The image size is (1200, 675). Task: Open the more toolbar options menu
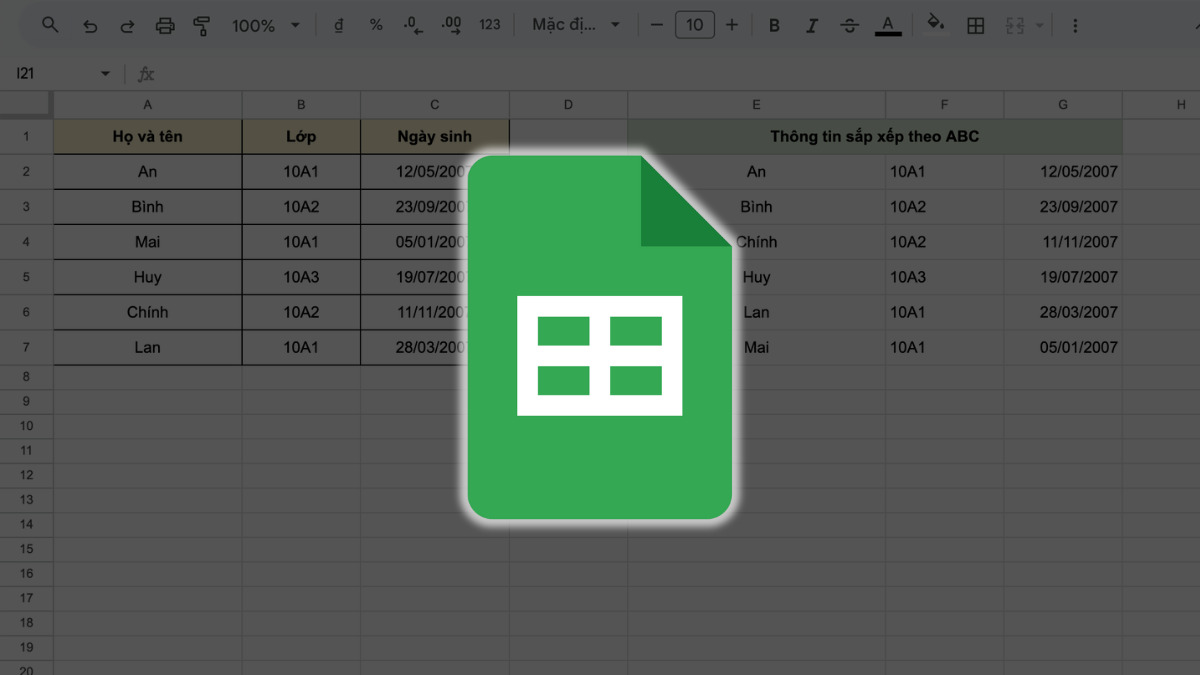(1075, 24)
